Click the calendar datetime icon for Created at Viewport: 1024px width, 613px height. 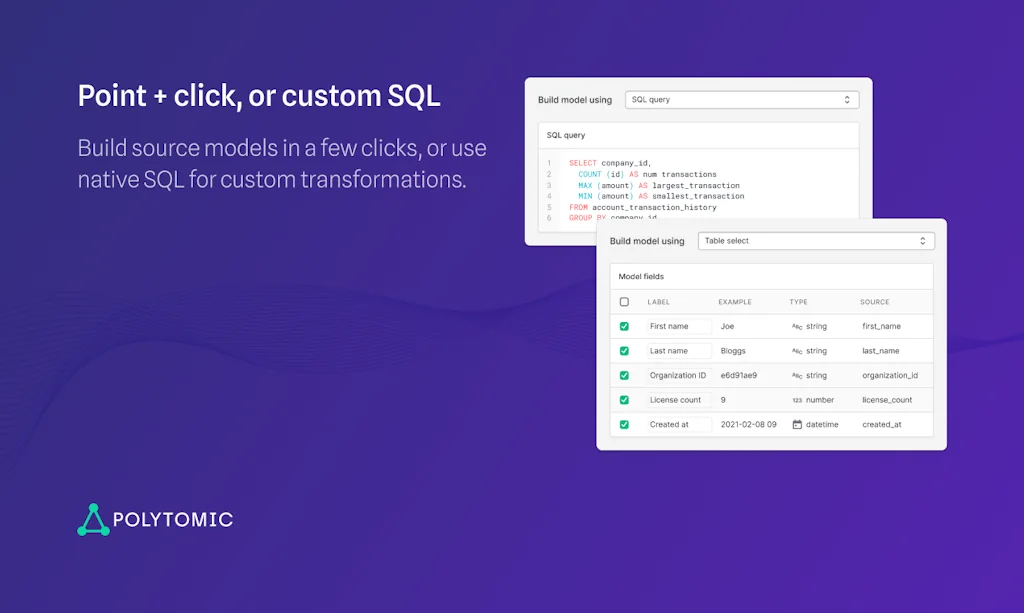click(797, 425)
